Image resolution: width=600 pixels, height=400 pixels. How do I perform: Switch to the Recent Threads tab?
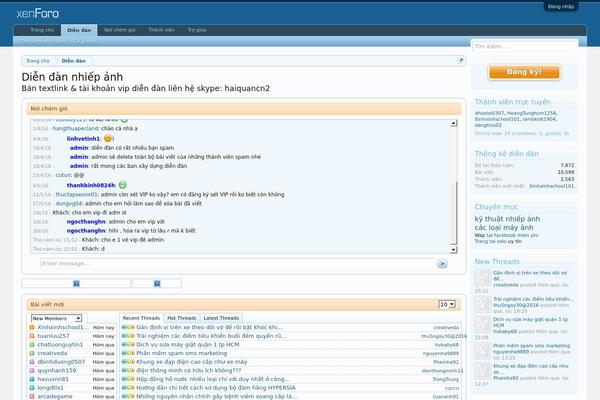pyautogui.click(x=141, y=318)
